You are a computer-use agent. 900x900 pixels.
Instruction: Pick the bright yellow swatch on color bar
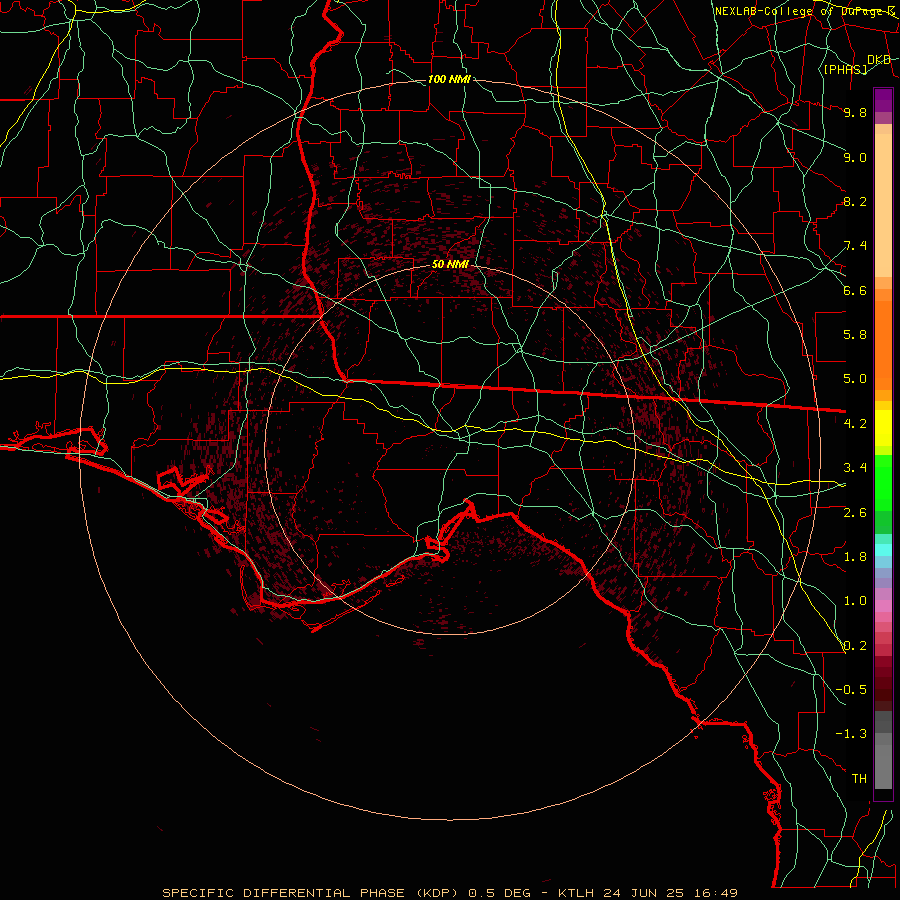click(883, 428)
